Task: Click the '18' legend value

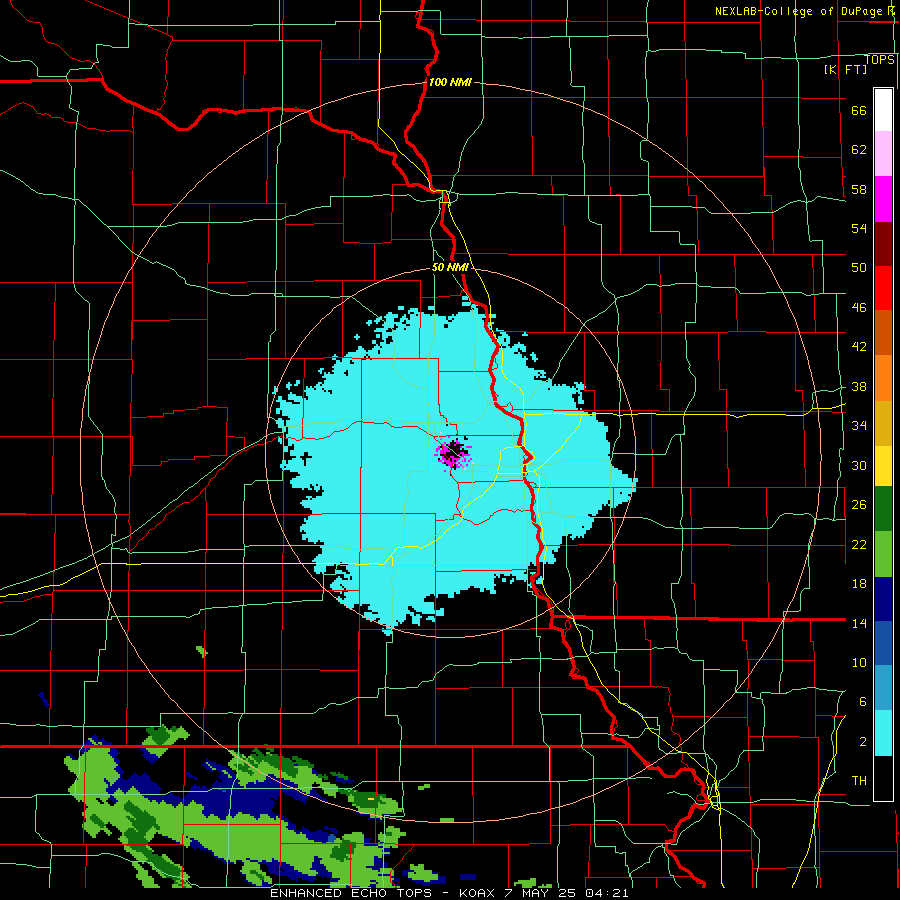Action: (x=859, y=584)
